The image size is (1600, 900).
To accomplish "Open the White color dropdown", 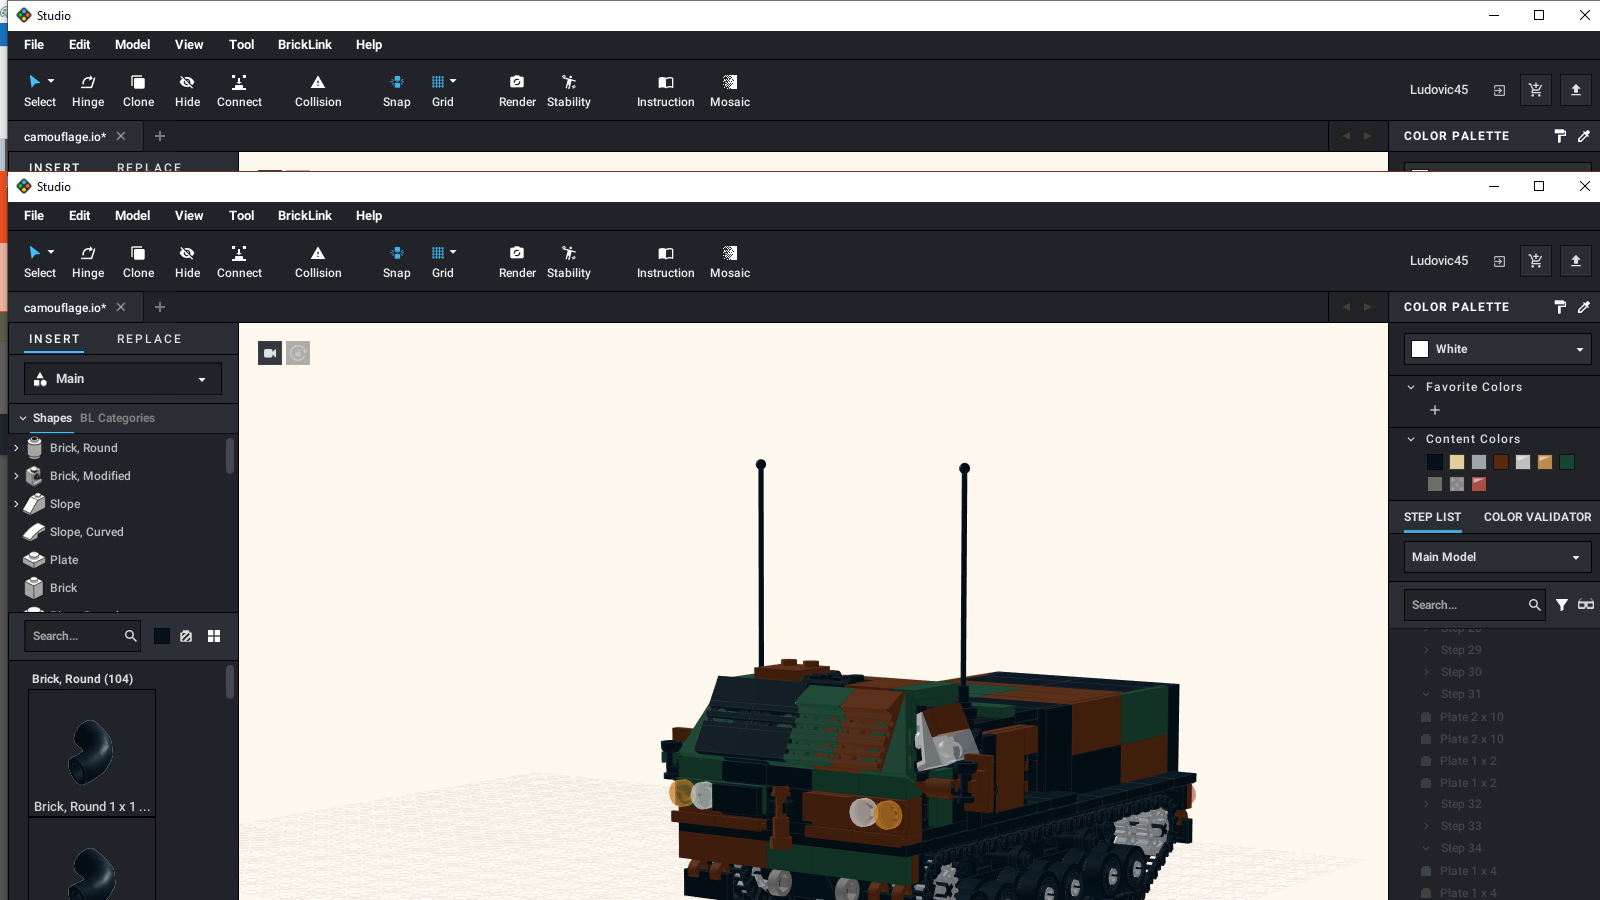I will click(x=1494, y=348).
